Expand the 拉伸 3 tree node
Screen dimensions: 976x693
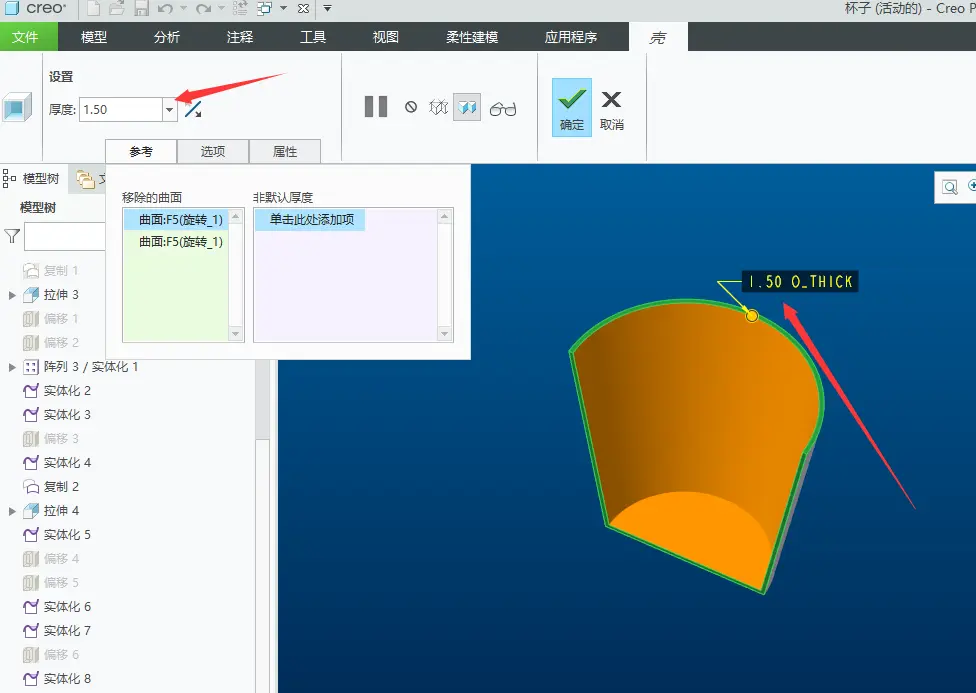click(x=12, y=295)
